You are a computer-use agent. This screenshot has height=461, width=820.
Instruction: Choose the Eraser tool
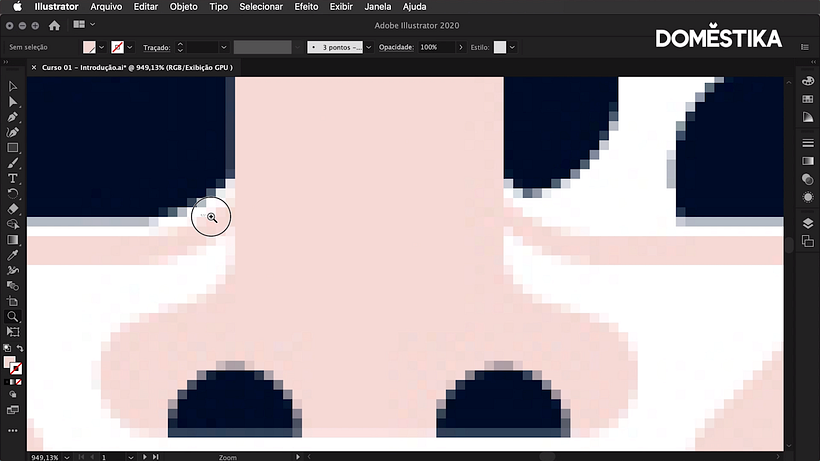13,209
